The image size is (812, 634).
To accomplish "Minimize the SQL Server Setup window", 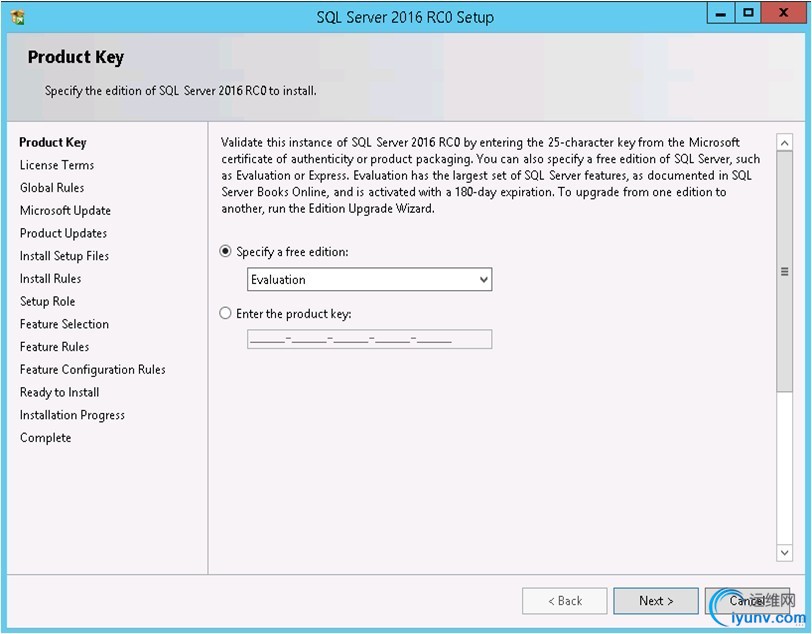I will [720, 13].
